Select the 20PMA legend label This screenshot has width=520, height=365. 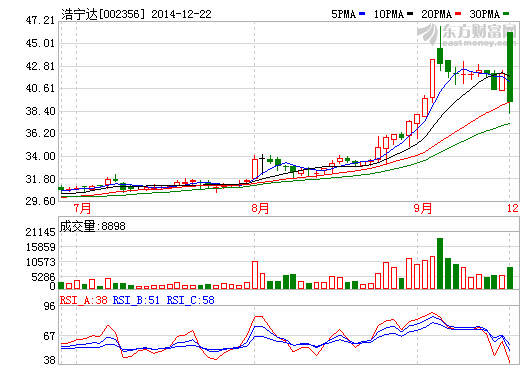(x=437, y=14)
